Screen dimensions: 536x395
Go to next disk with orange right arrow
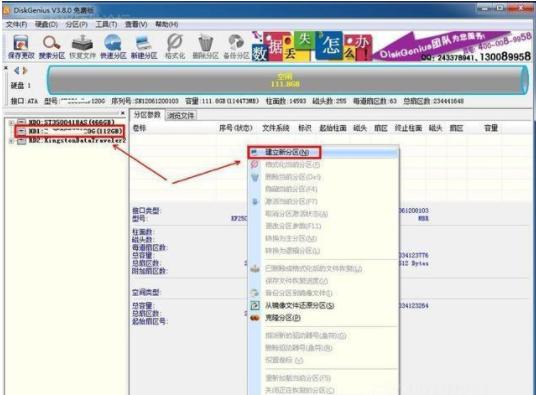tap(25, 71)
